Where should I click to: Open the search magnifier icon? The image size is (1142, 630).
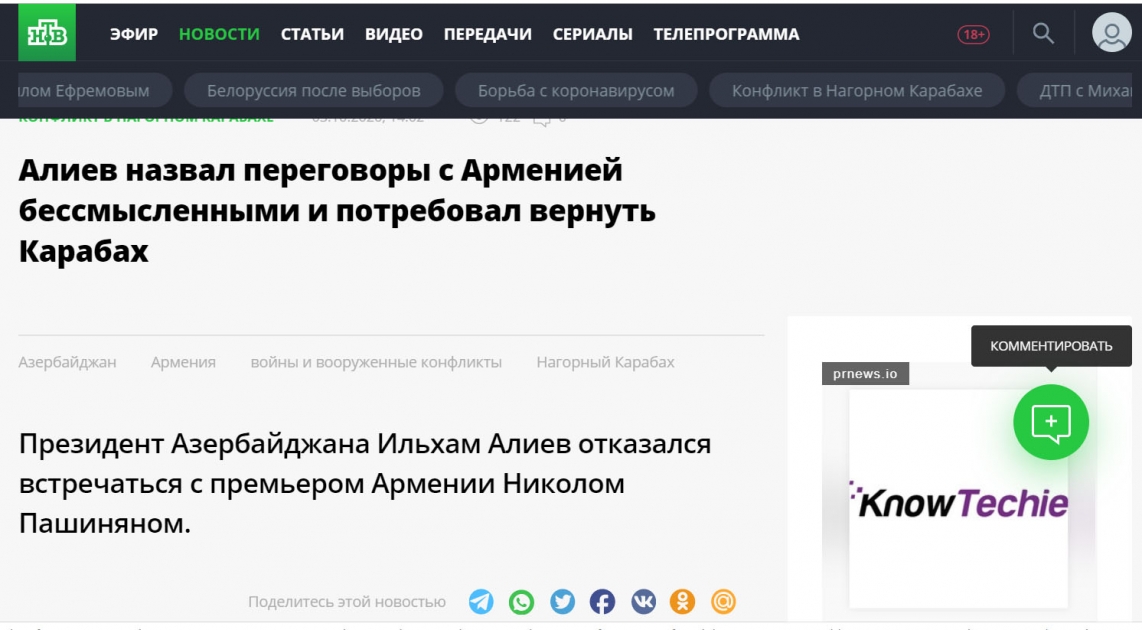1043,34
